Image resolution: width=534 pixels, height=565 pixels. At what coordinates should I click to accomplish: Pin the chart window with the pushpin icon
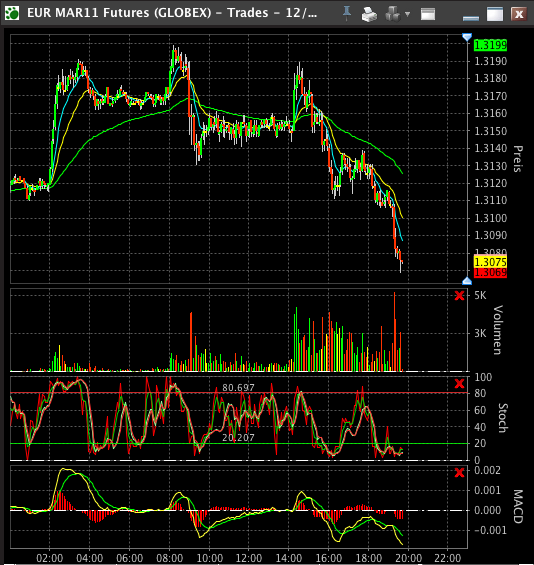coord(347,14)
